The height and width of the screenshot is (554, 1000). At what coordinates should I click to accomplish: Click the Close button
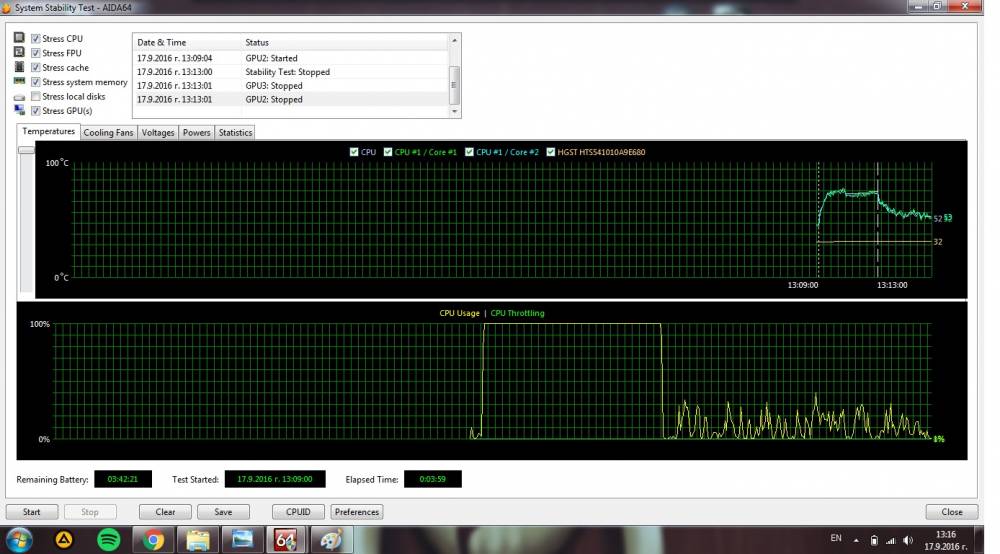[952, 512]
